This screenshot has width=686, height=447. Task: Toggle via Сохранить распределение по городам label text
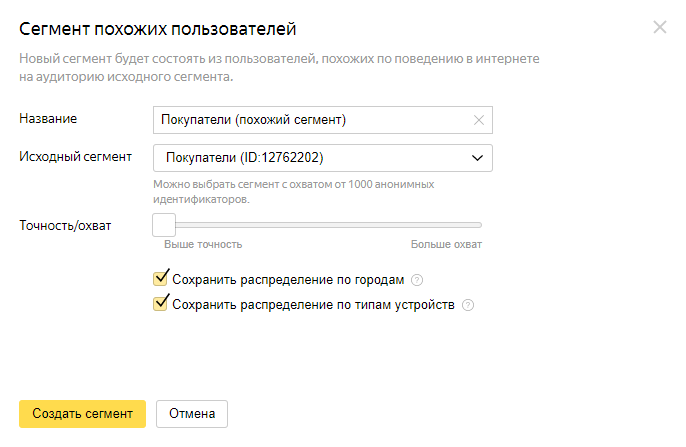coord(288,280)
